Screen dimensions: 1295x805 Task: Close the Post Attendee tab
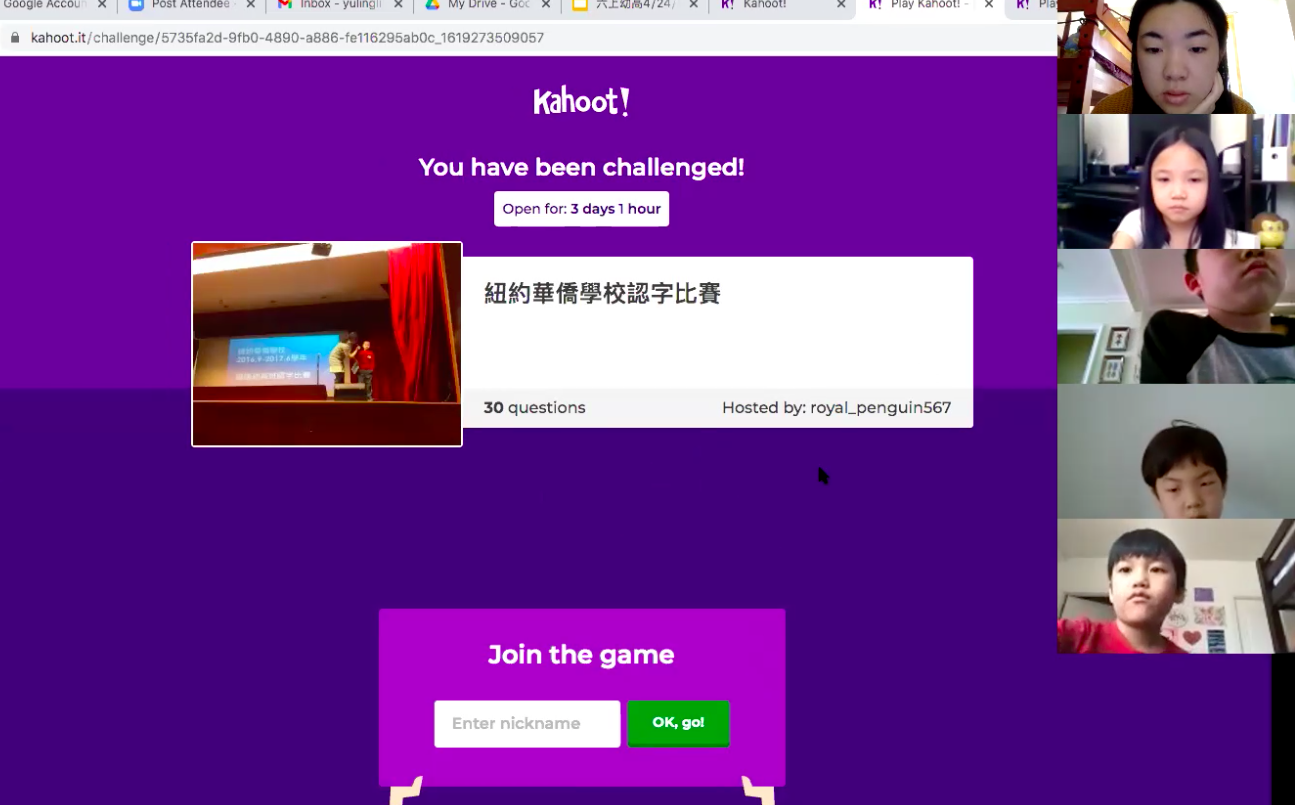(251, 5)
